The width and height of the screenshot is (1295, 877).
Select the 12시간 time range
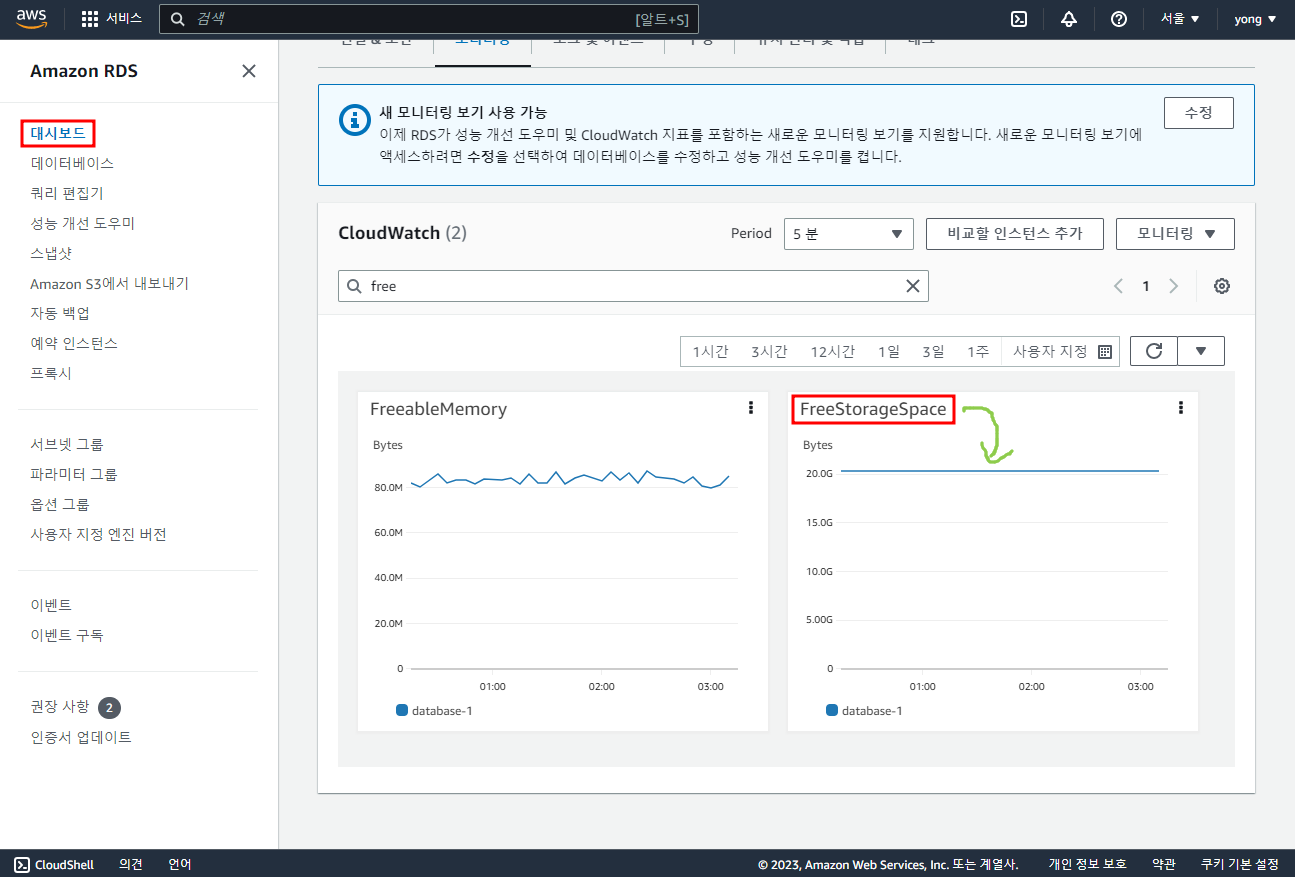(833, 352)
